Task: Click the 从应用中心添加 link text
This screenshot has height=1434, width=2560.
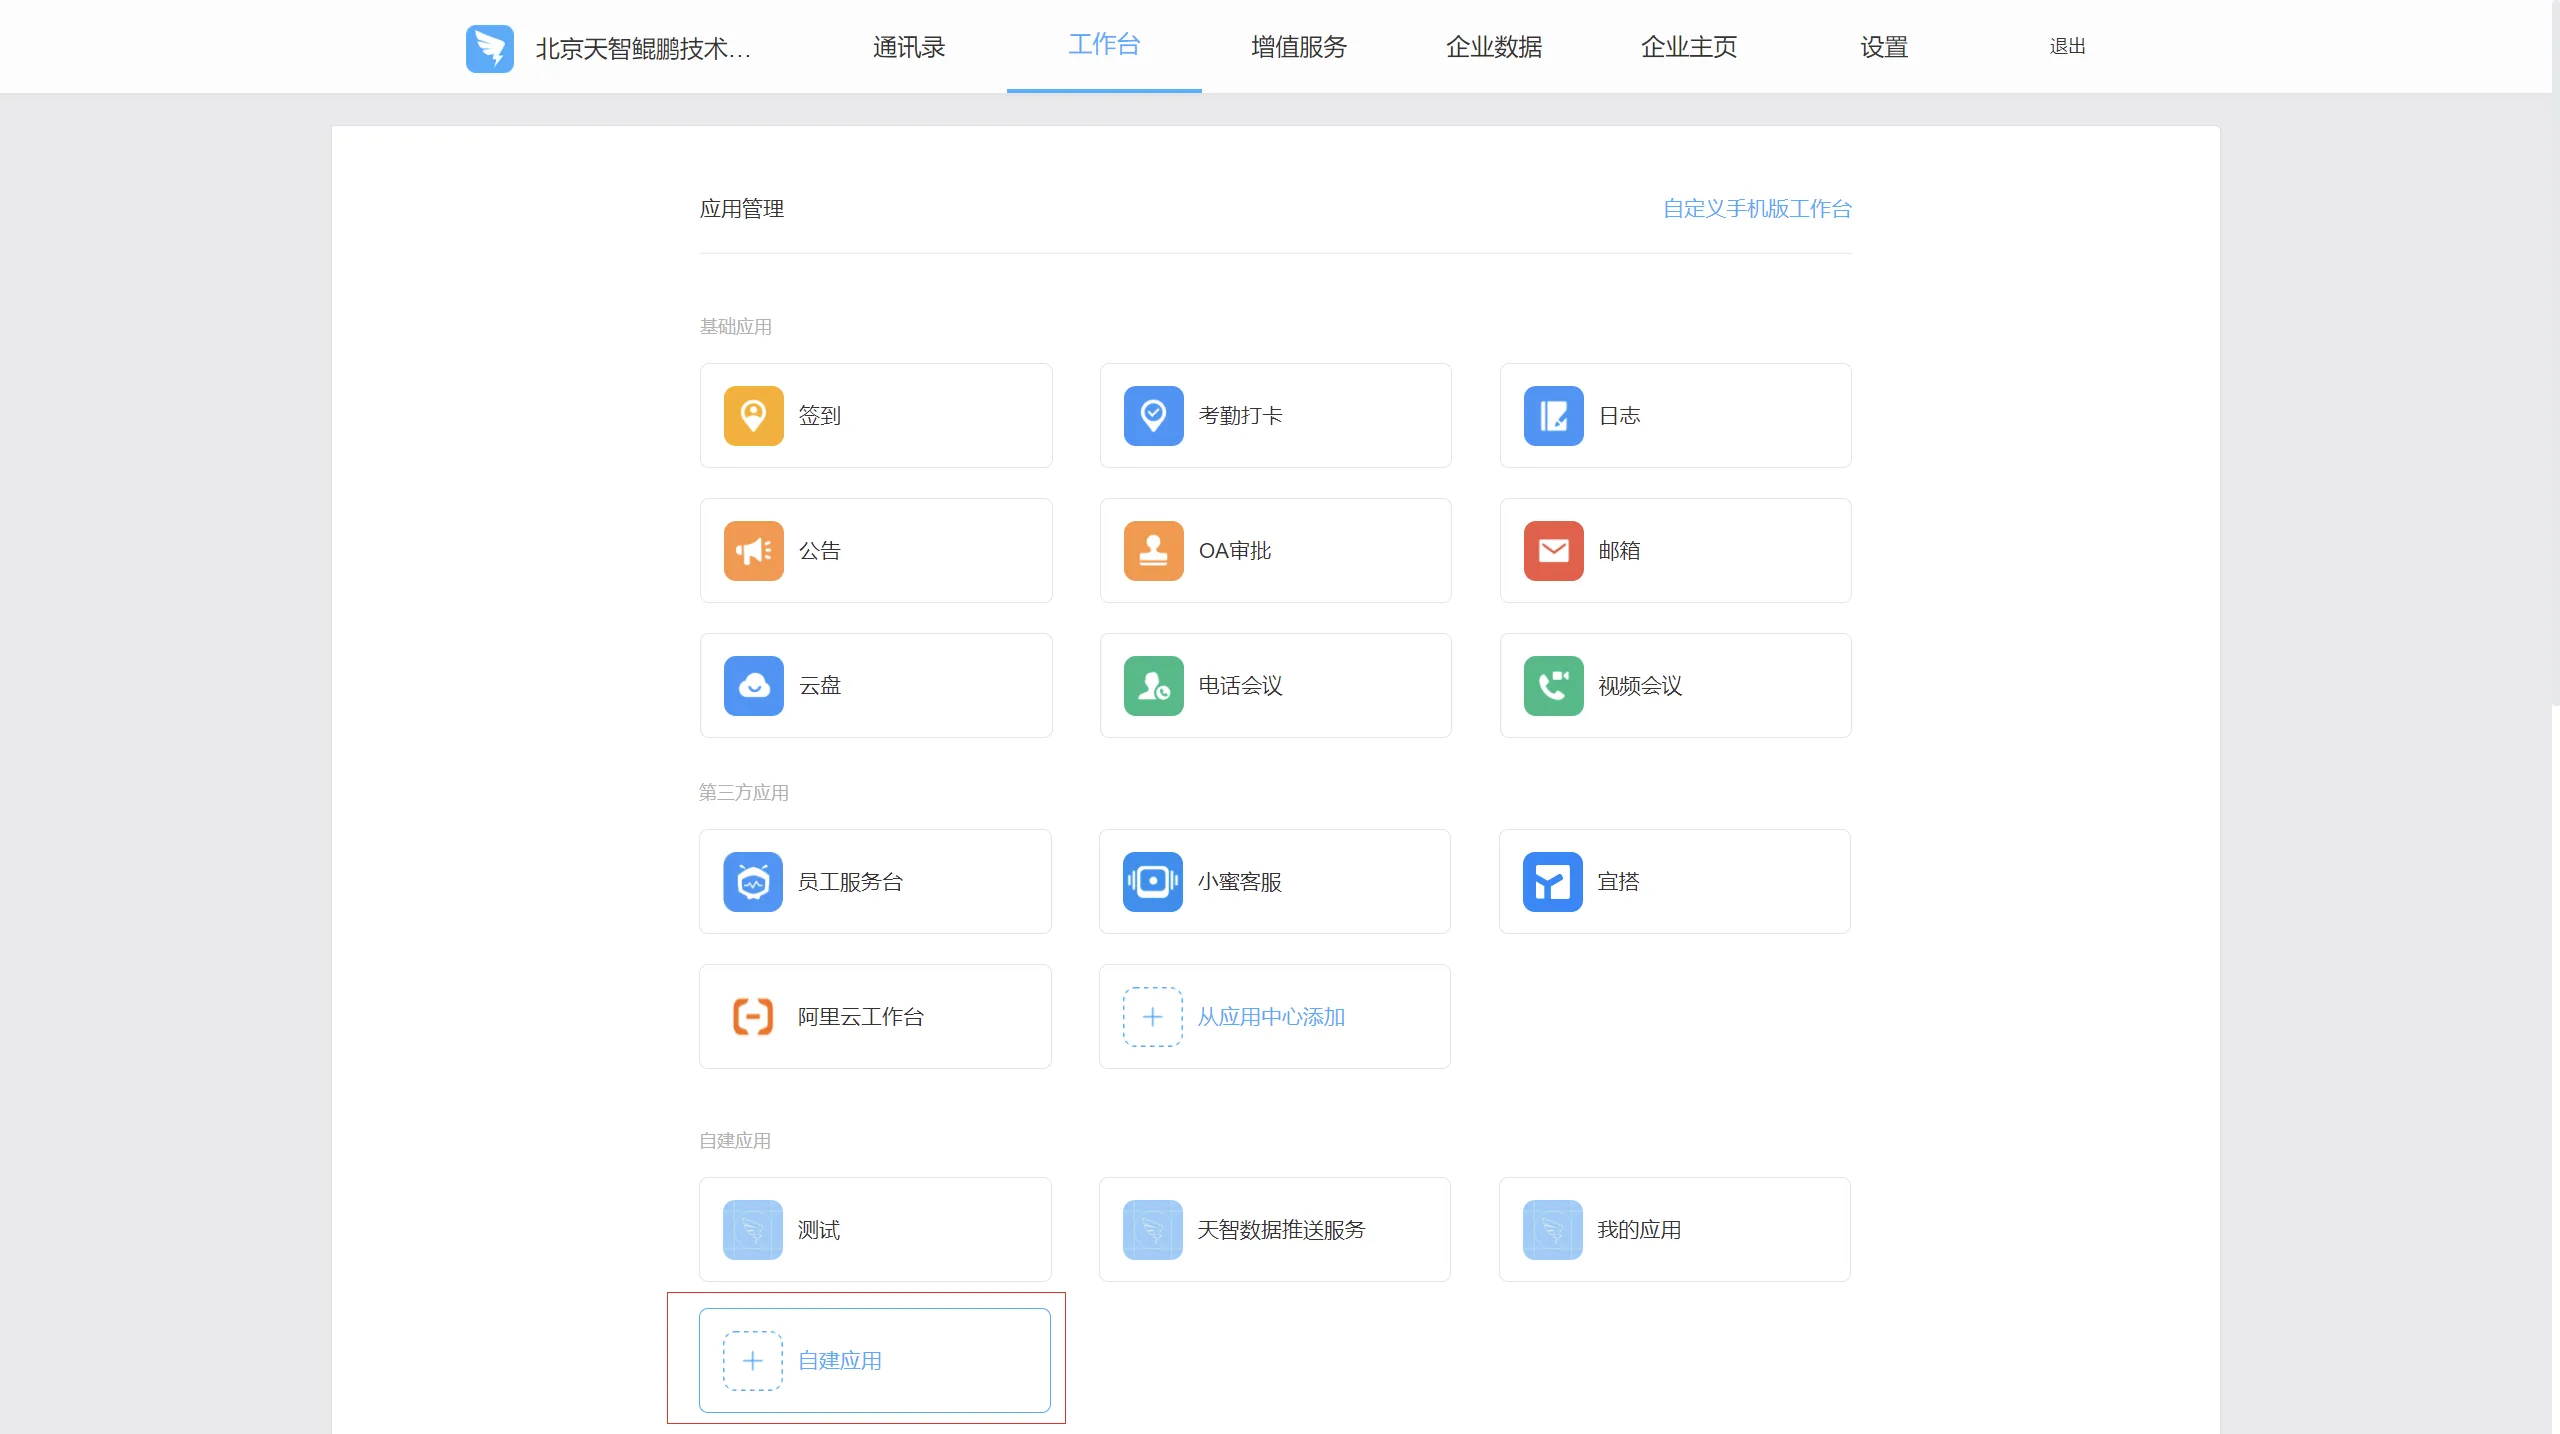Action: coord(1271,1016)
